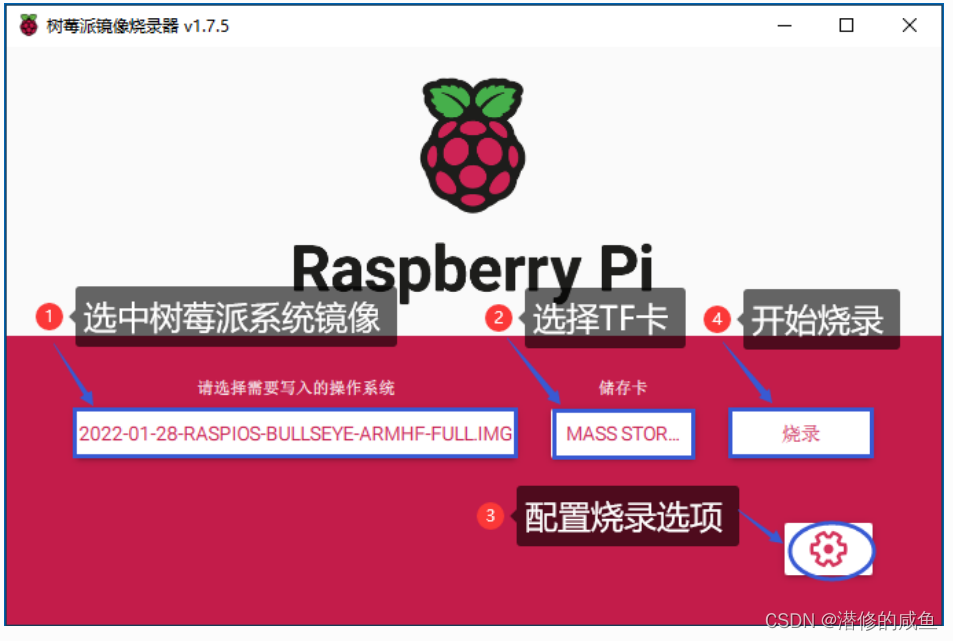
Task: Click annotation marker number 4
Action: click(716, 316)
